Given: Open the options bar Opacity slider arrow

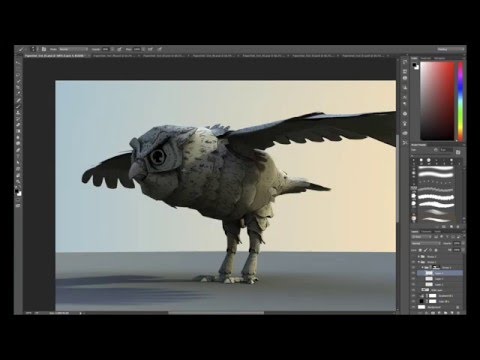Looking at the screenshot, I should click(112, 49).
